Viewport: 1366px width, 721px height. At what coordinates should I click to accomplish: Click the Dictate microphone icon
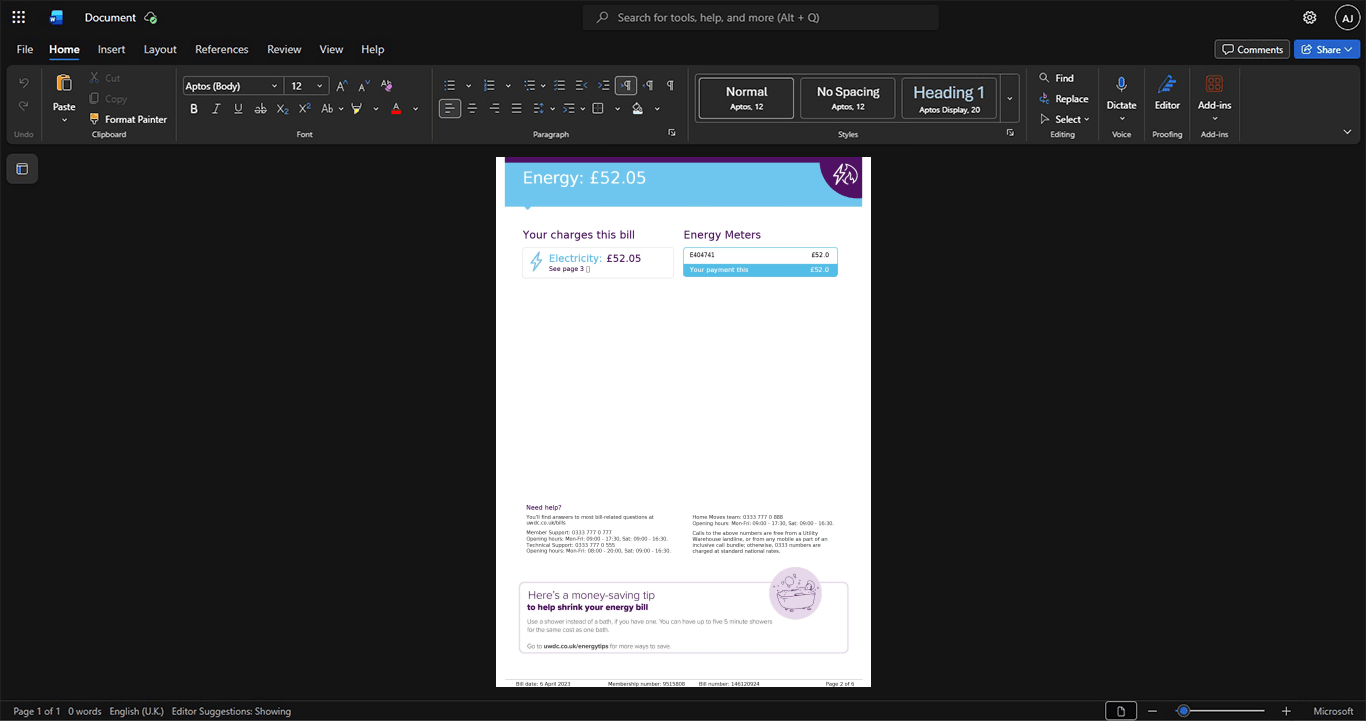tap(1121, 85)
